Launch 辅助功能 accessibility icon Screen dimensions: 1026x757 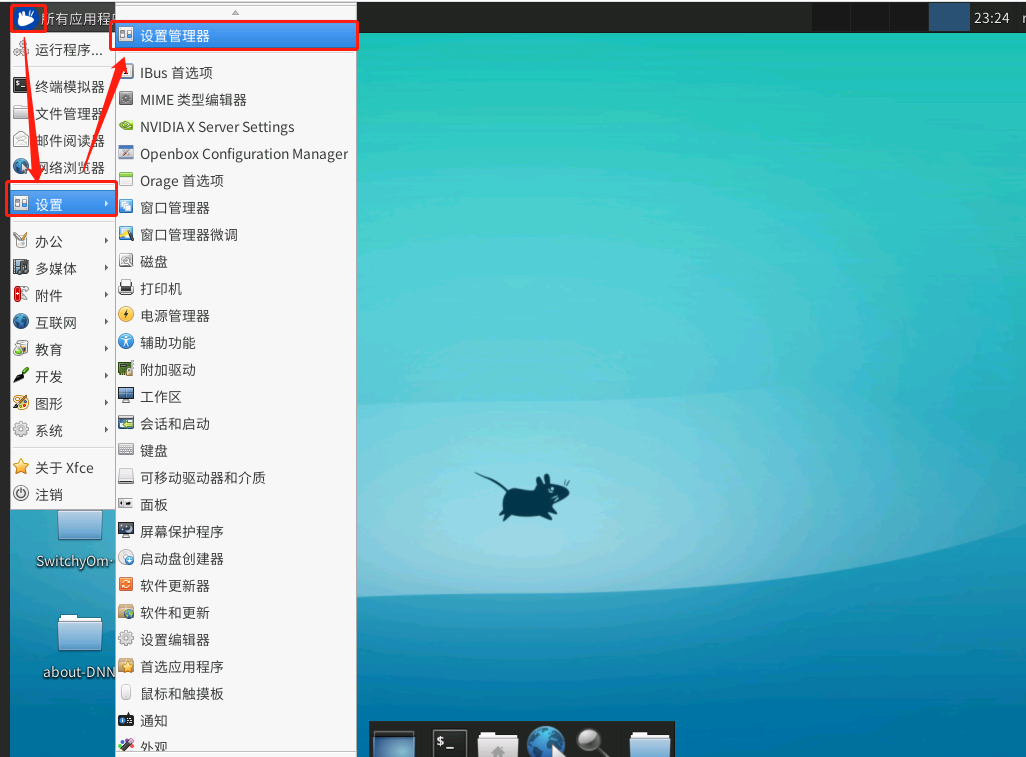click(x=126, y=342)
